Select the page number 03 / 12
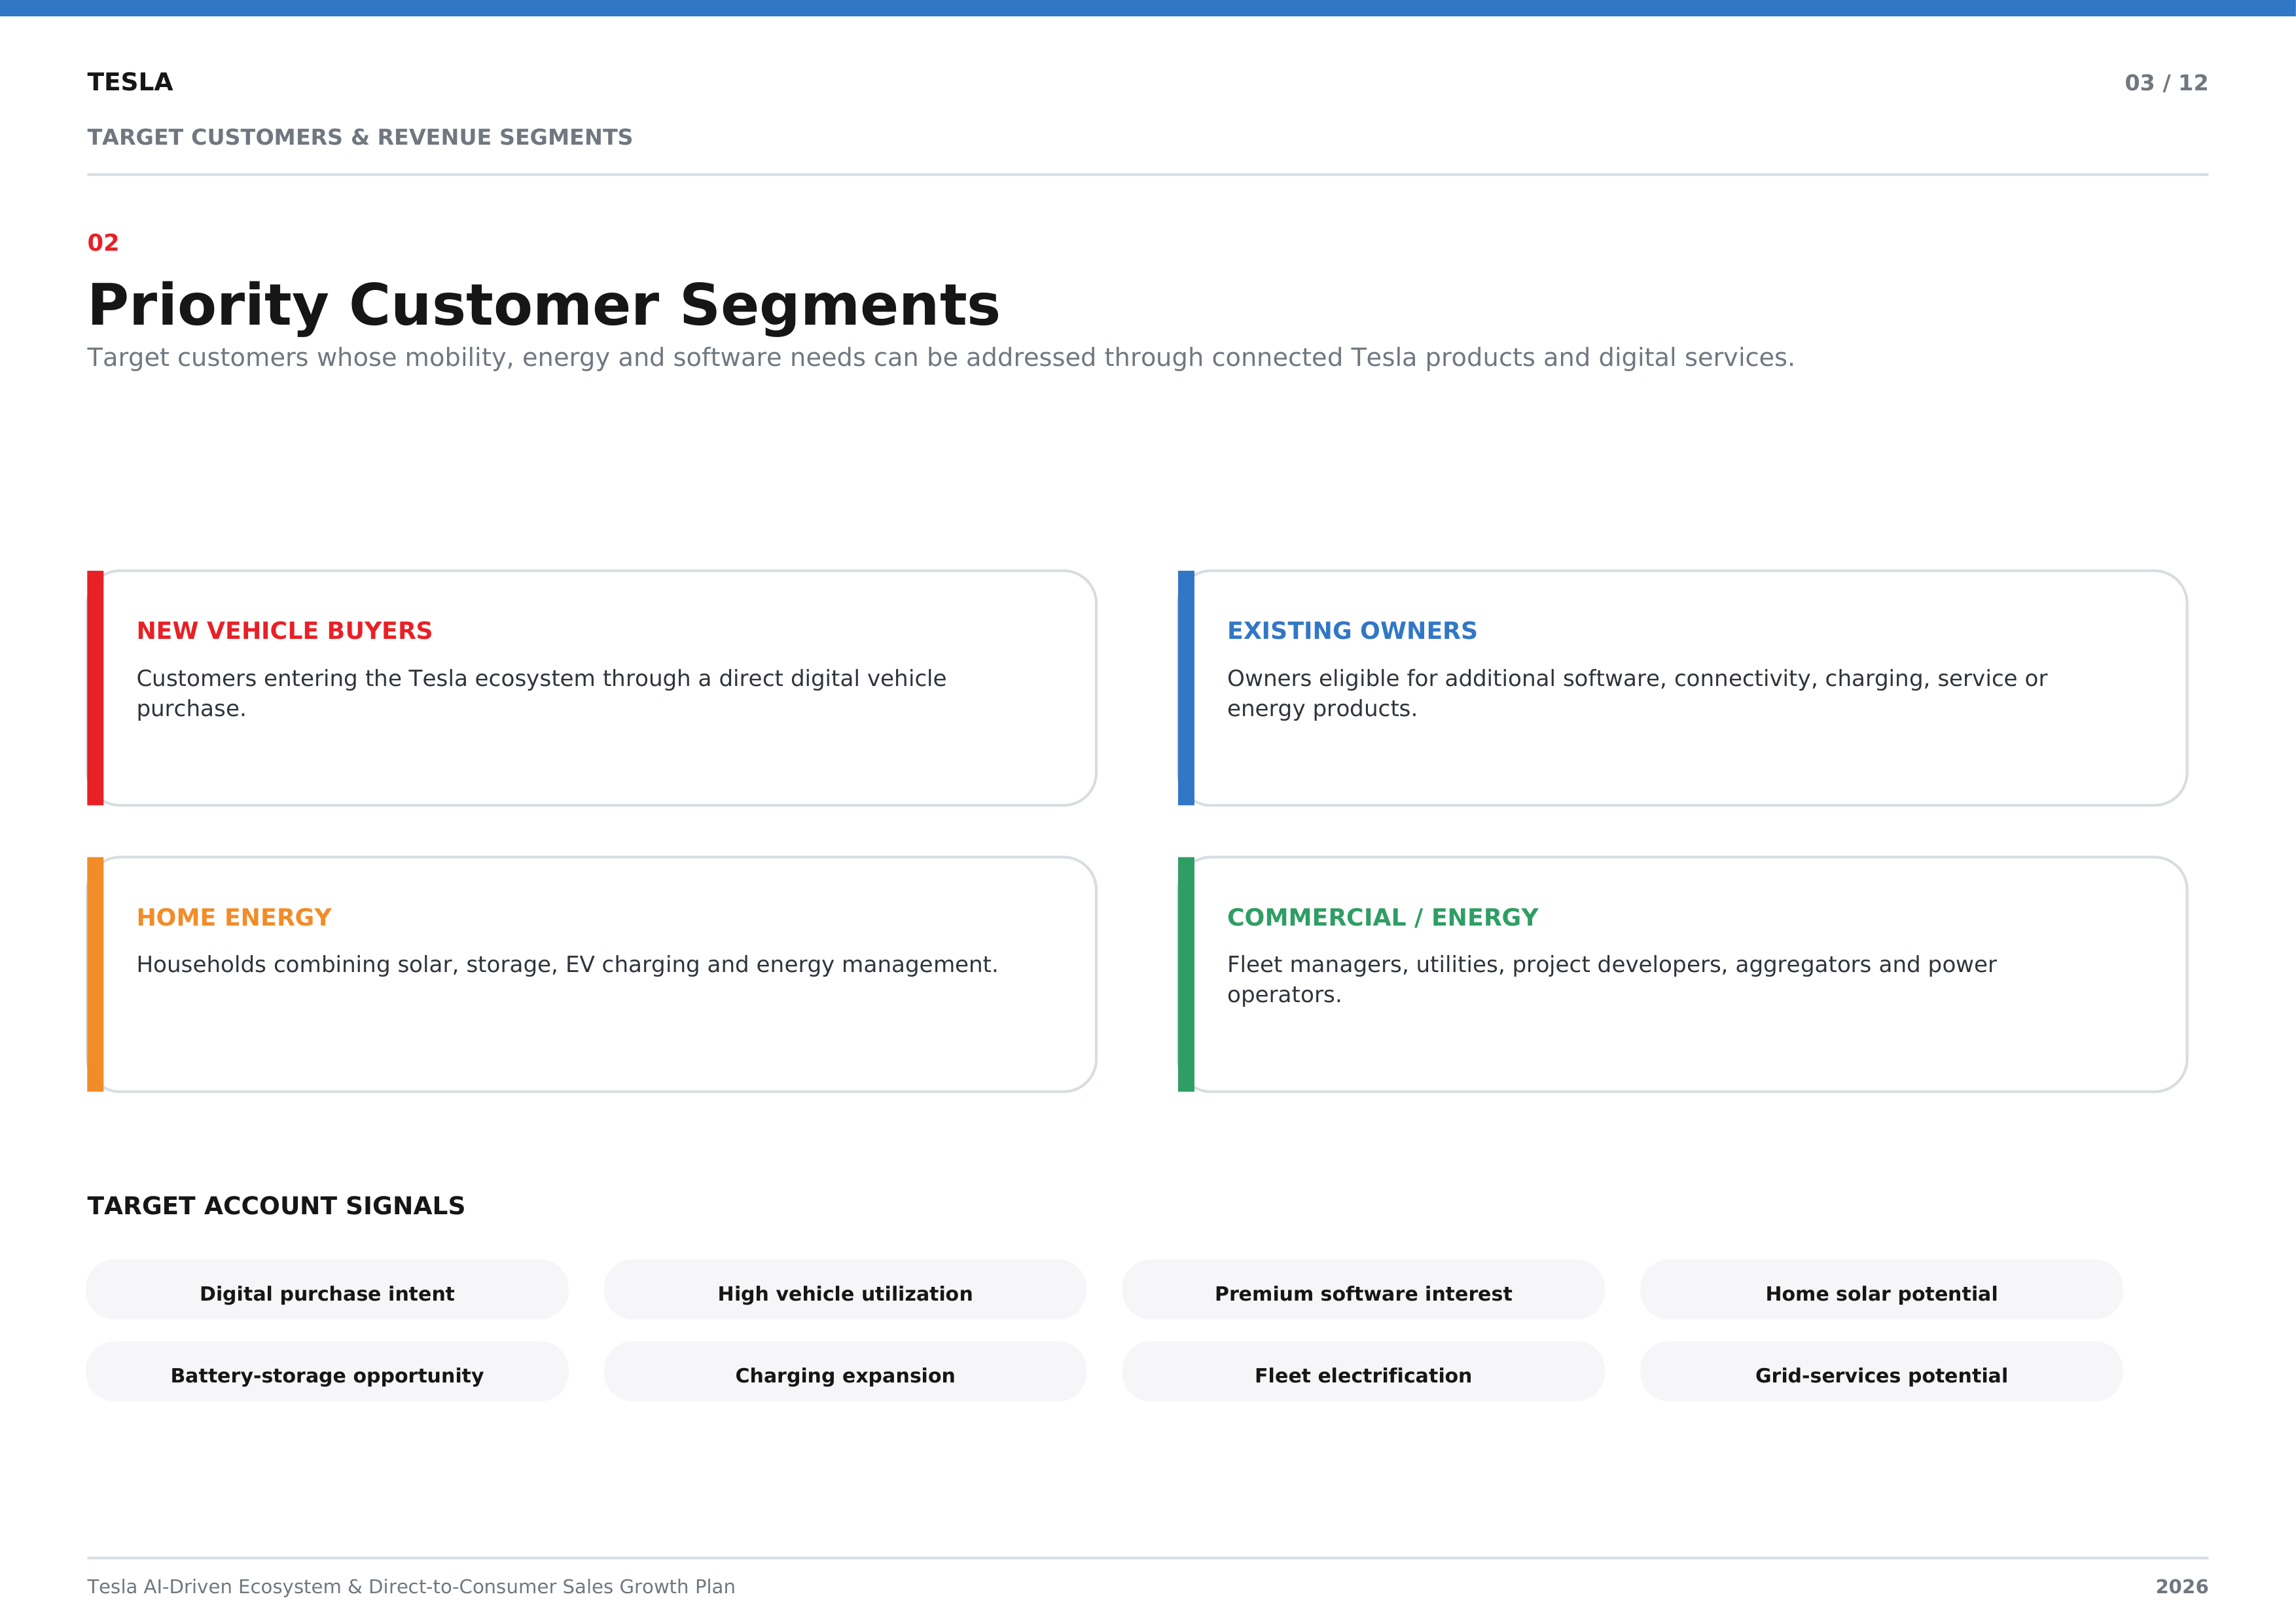This screenshot has height=1624, width=2296. [x=2166, y=83]
